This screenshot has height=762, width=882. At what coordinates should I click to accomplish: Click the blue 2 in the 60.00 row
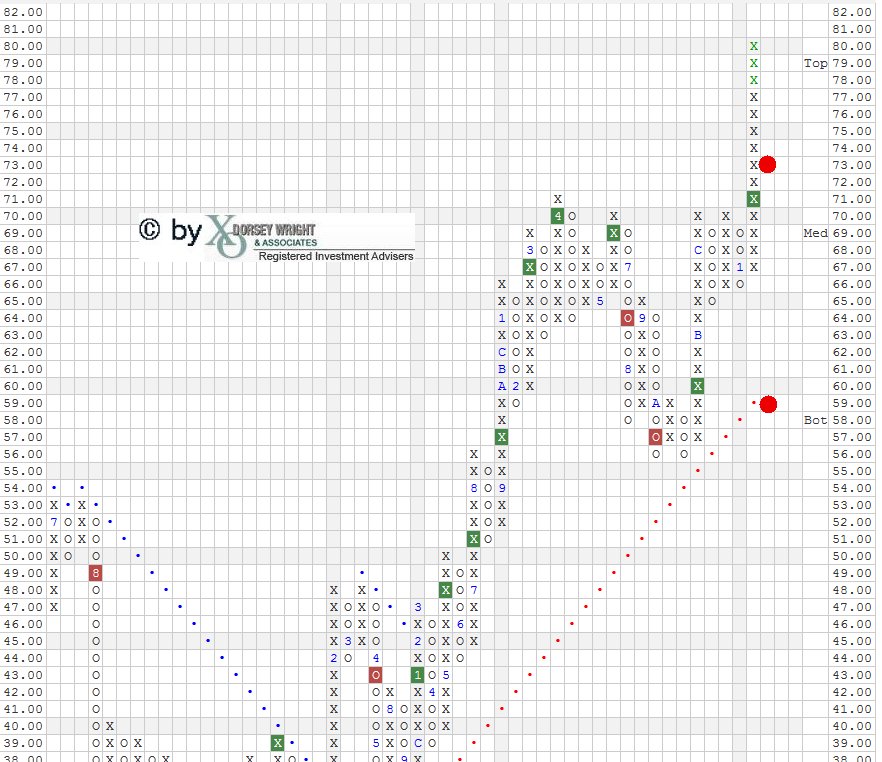[515, 386]
